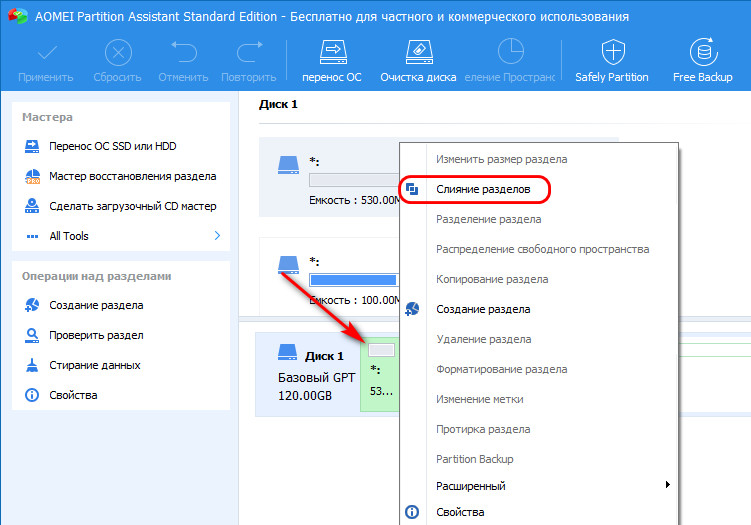Click the Повторить redo arrow
This screenshot has width=751, height=525.
(x=250, y=52)
